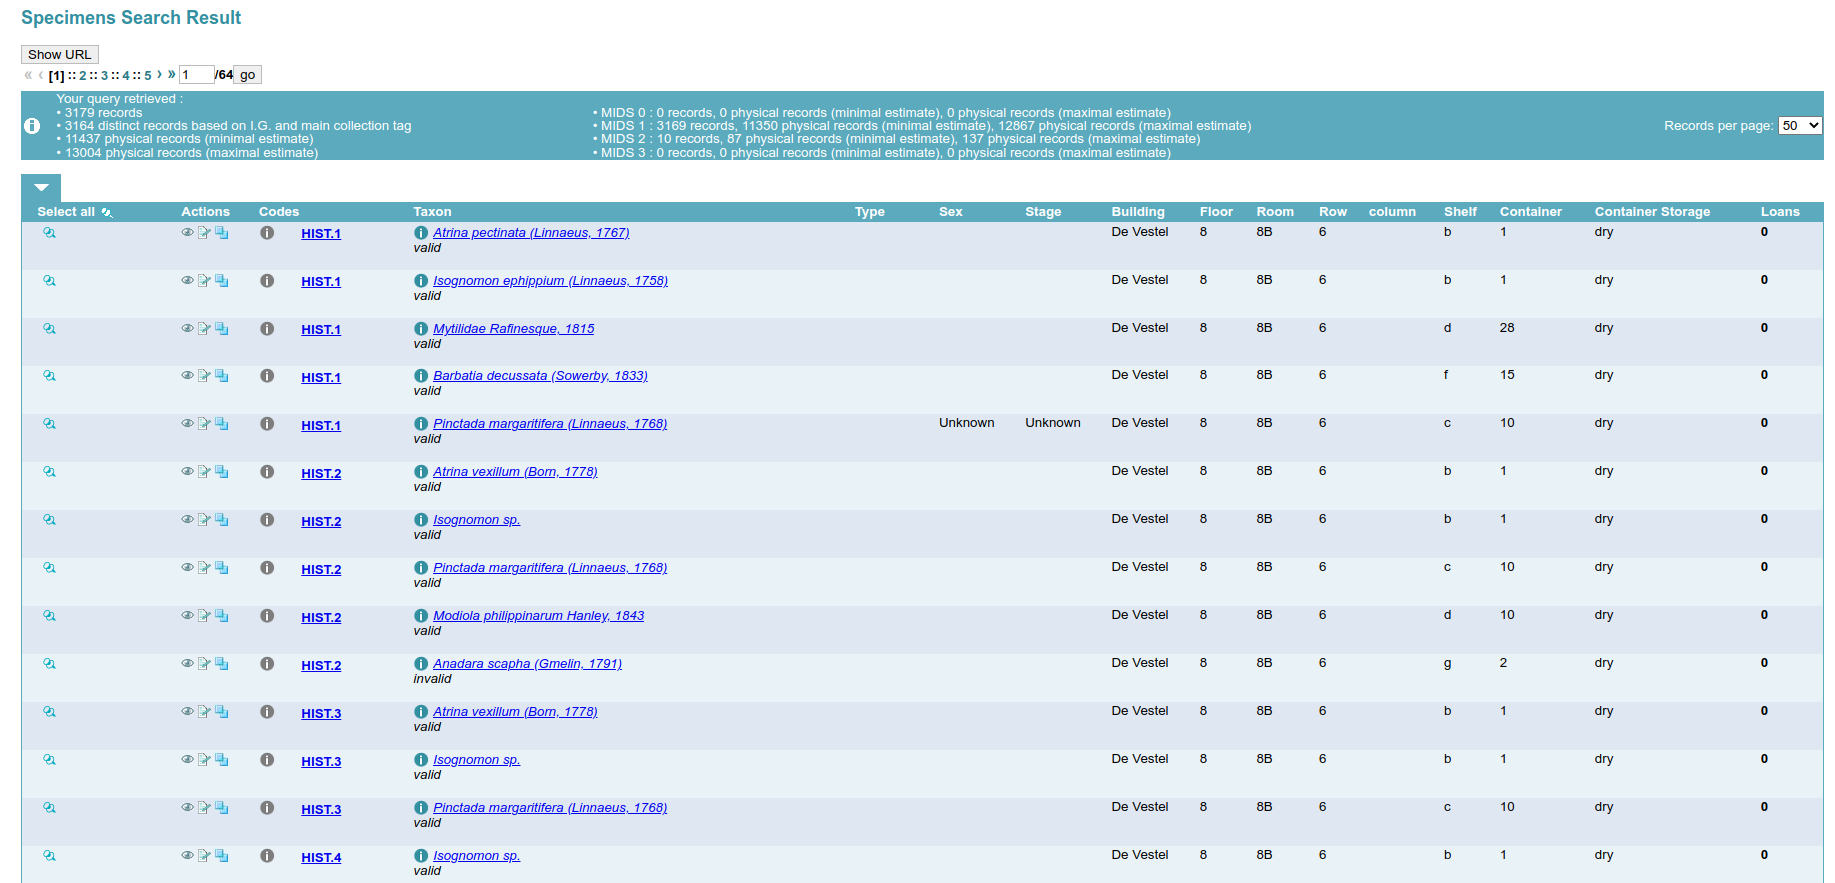Expand the white triangle tab above the table
This screenshot has height=883, width=1835.
41,187
